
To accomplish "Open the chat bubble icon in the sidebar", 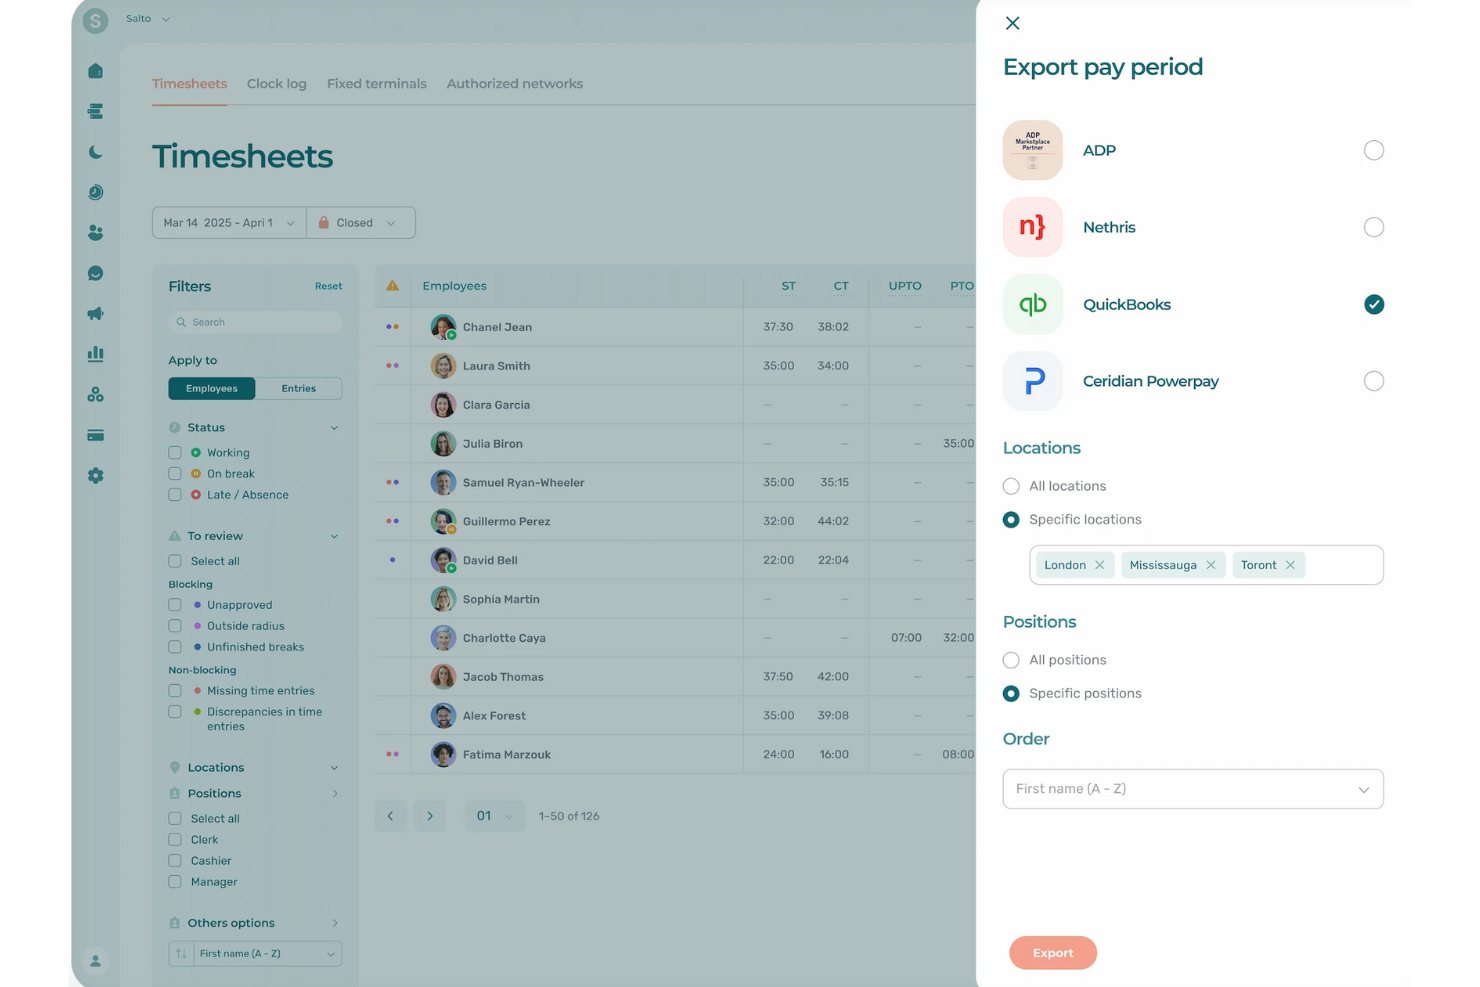I will pos(95,273).
